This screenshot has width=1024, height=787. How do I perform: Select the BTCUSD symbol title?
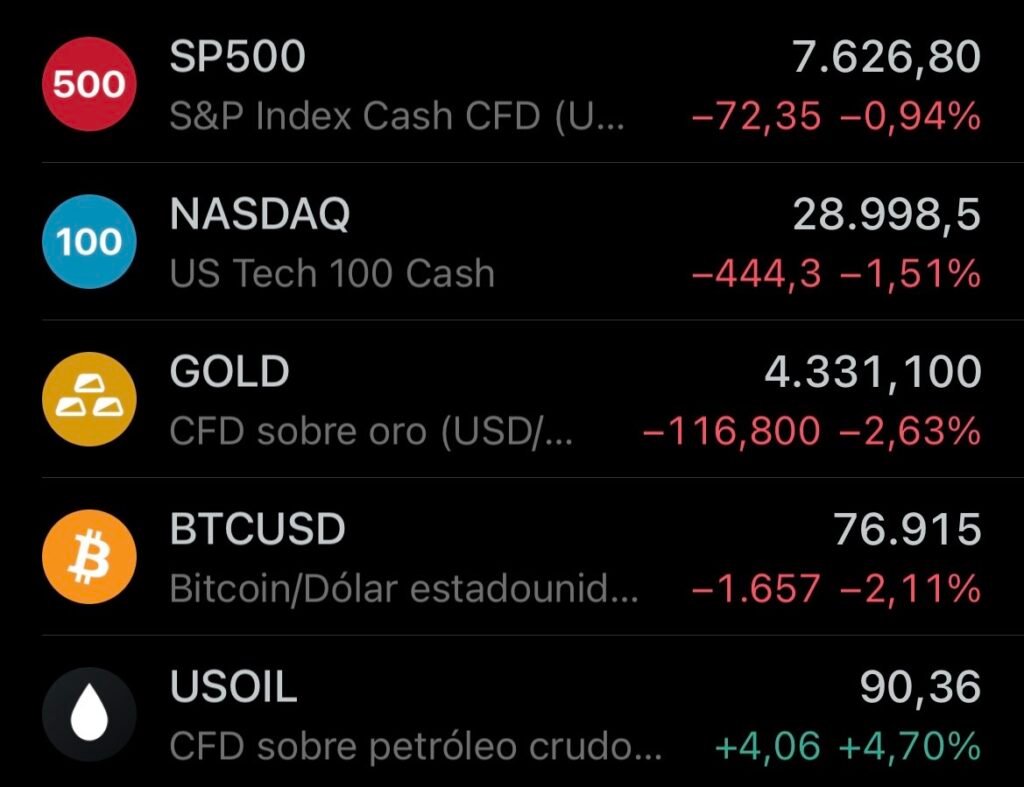(x=257, y=529)
